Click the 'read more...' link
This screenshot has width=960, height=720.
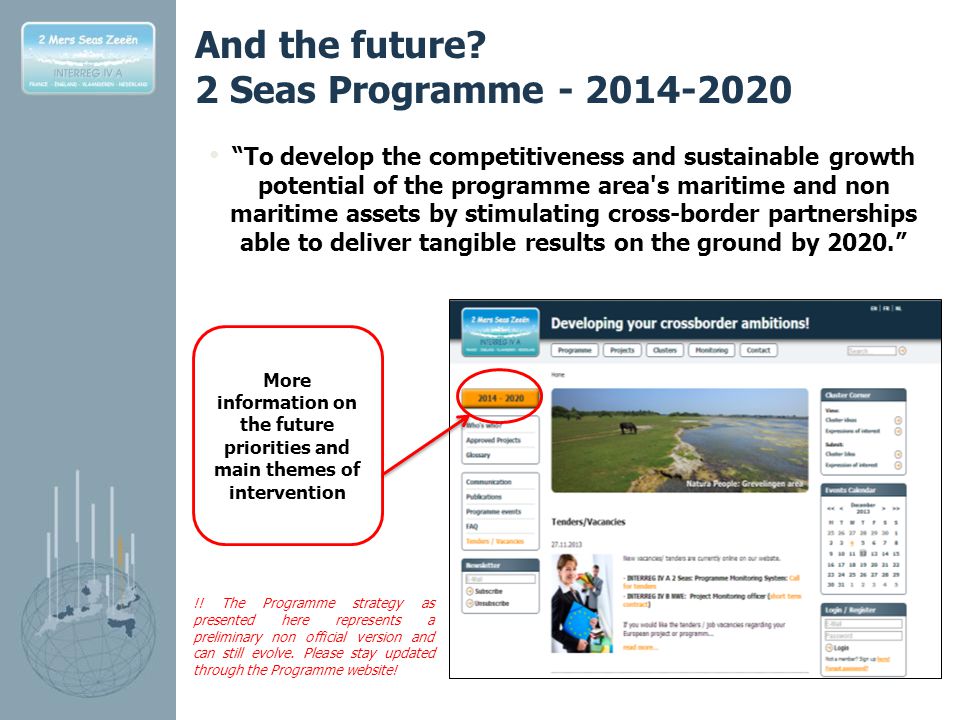pos(640,648)
